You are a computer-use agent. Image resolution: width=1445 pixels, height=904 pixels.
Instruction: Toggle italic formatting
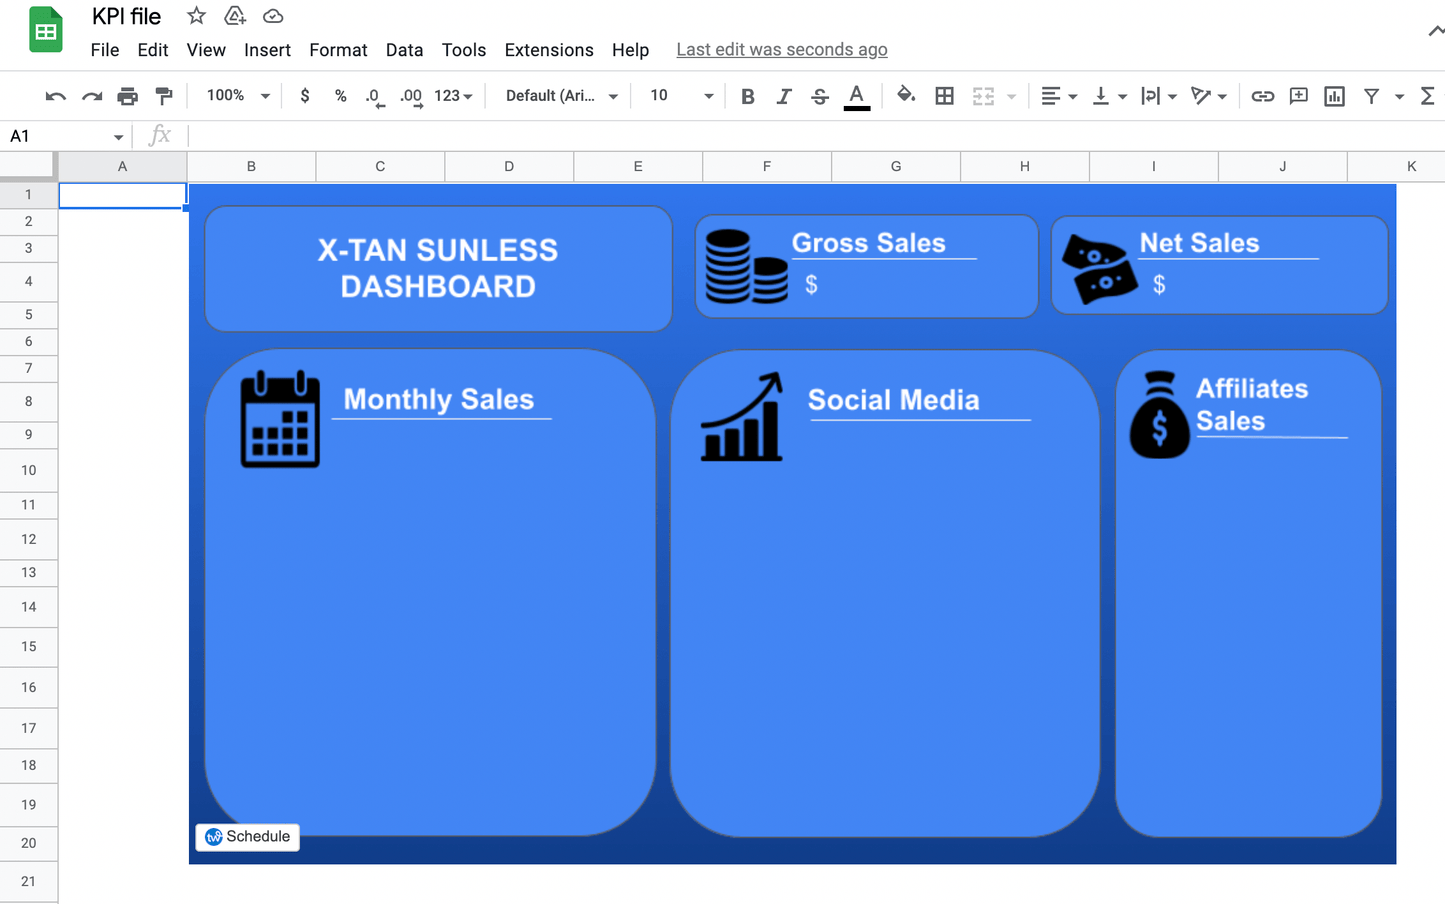tap(783, 95)
